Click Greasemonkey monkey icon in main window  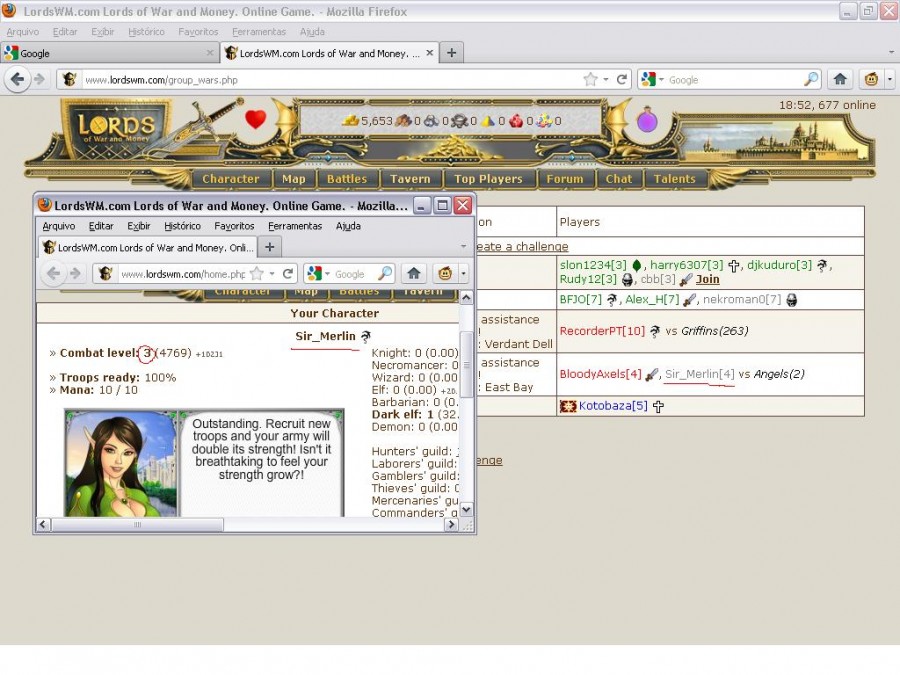coord(871,79)
